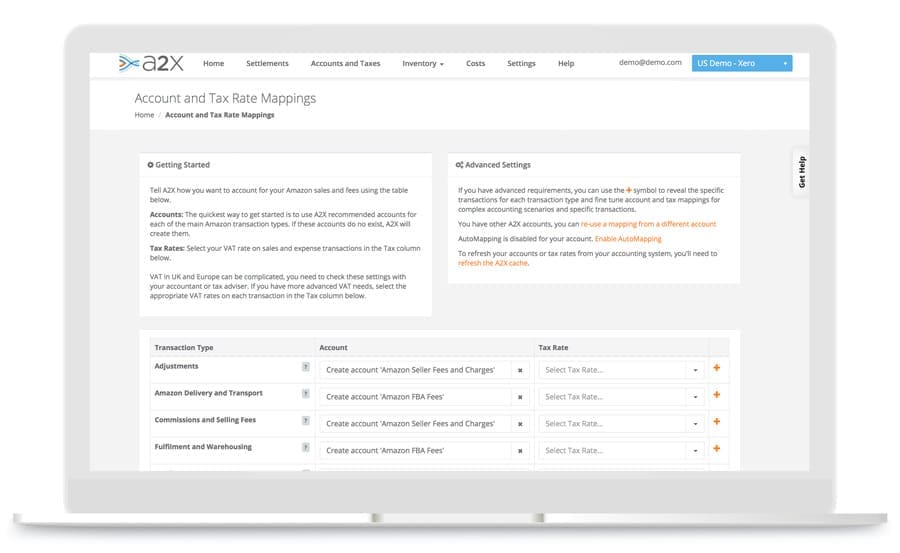
Task: Open the Get Help side tab
Action: 801,172
